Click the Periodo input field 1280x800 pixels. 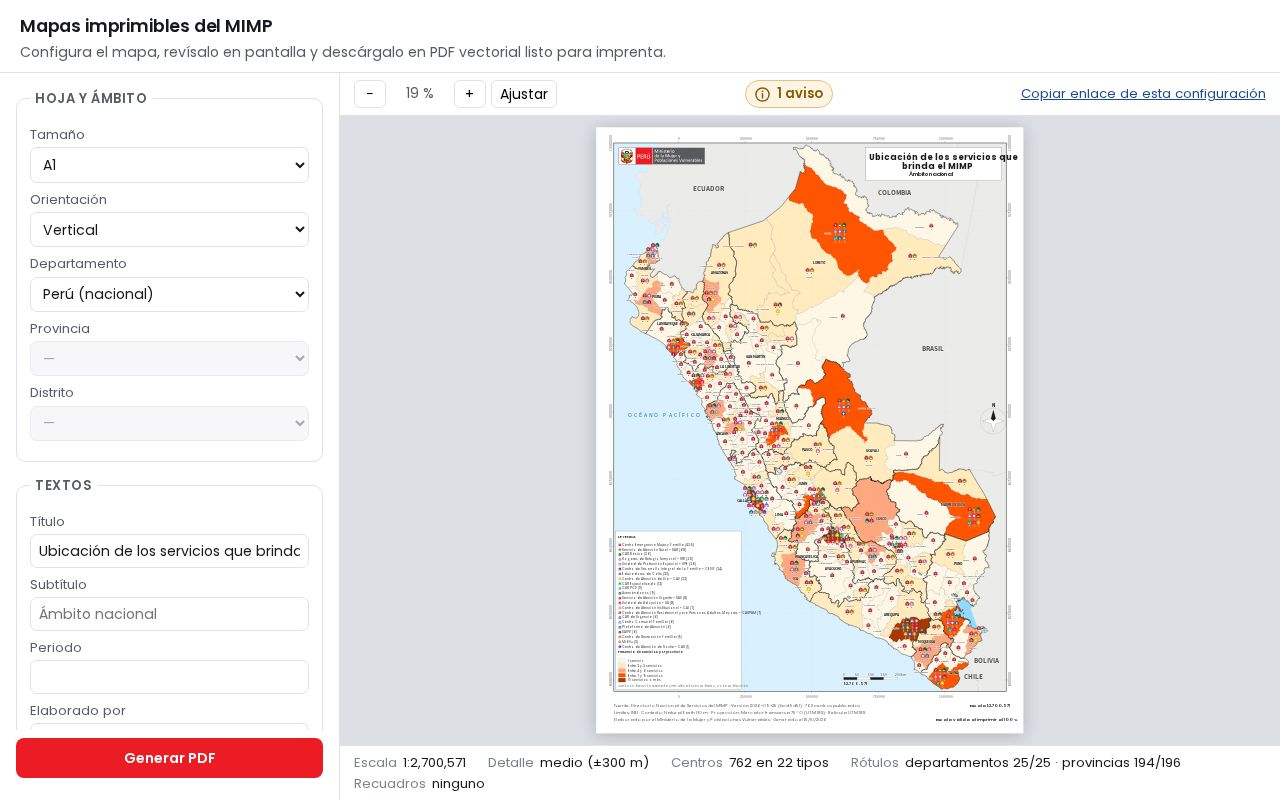(x=169, y=677)
